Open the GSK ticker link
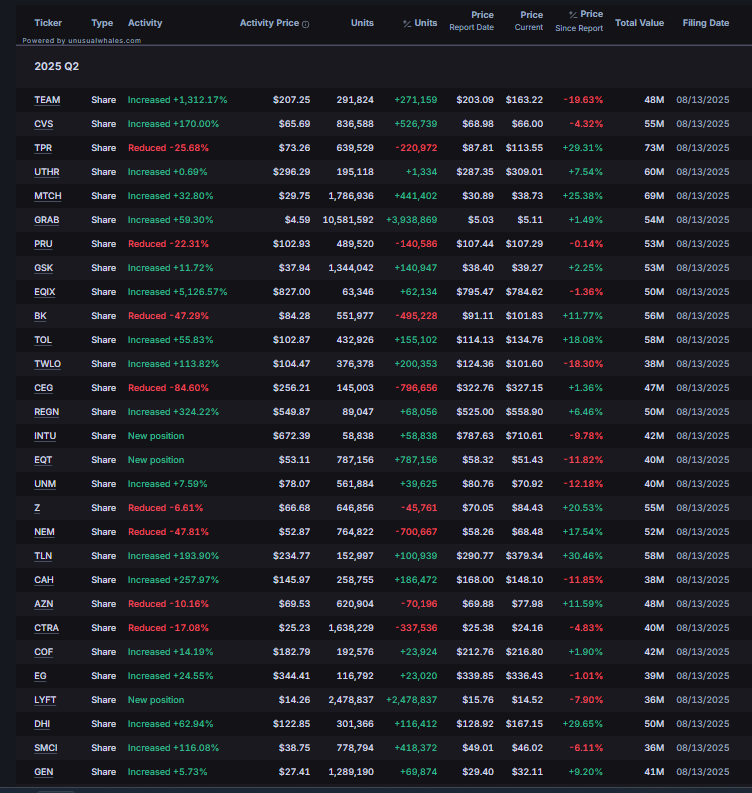The image size is (752, 793). (x=43, y=268)
